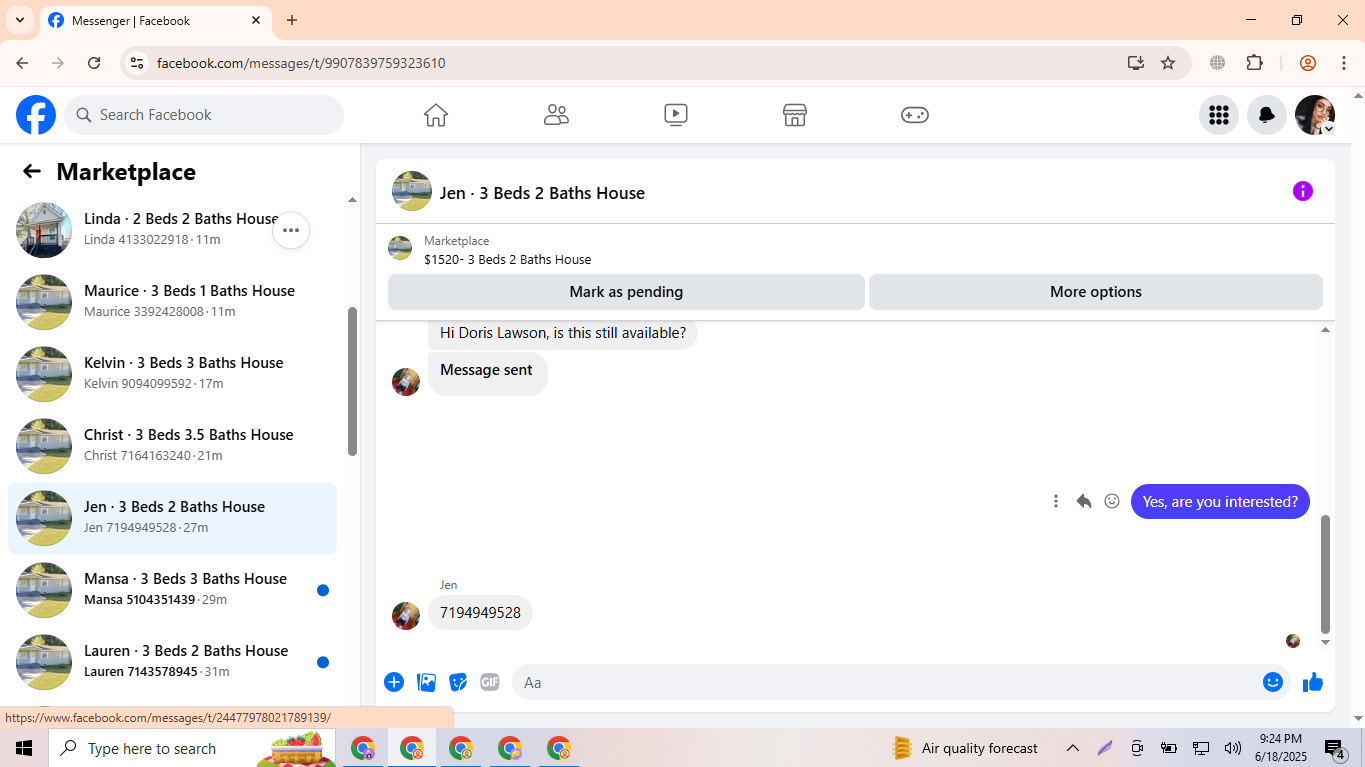Open the Facebook menu grid icon
The image size is (1365, 767).
pos(1218,115)
